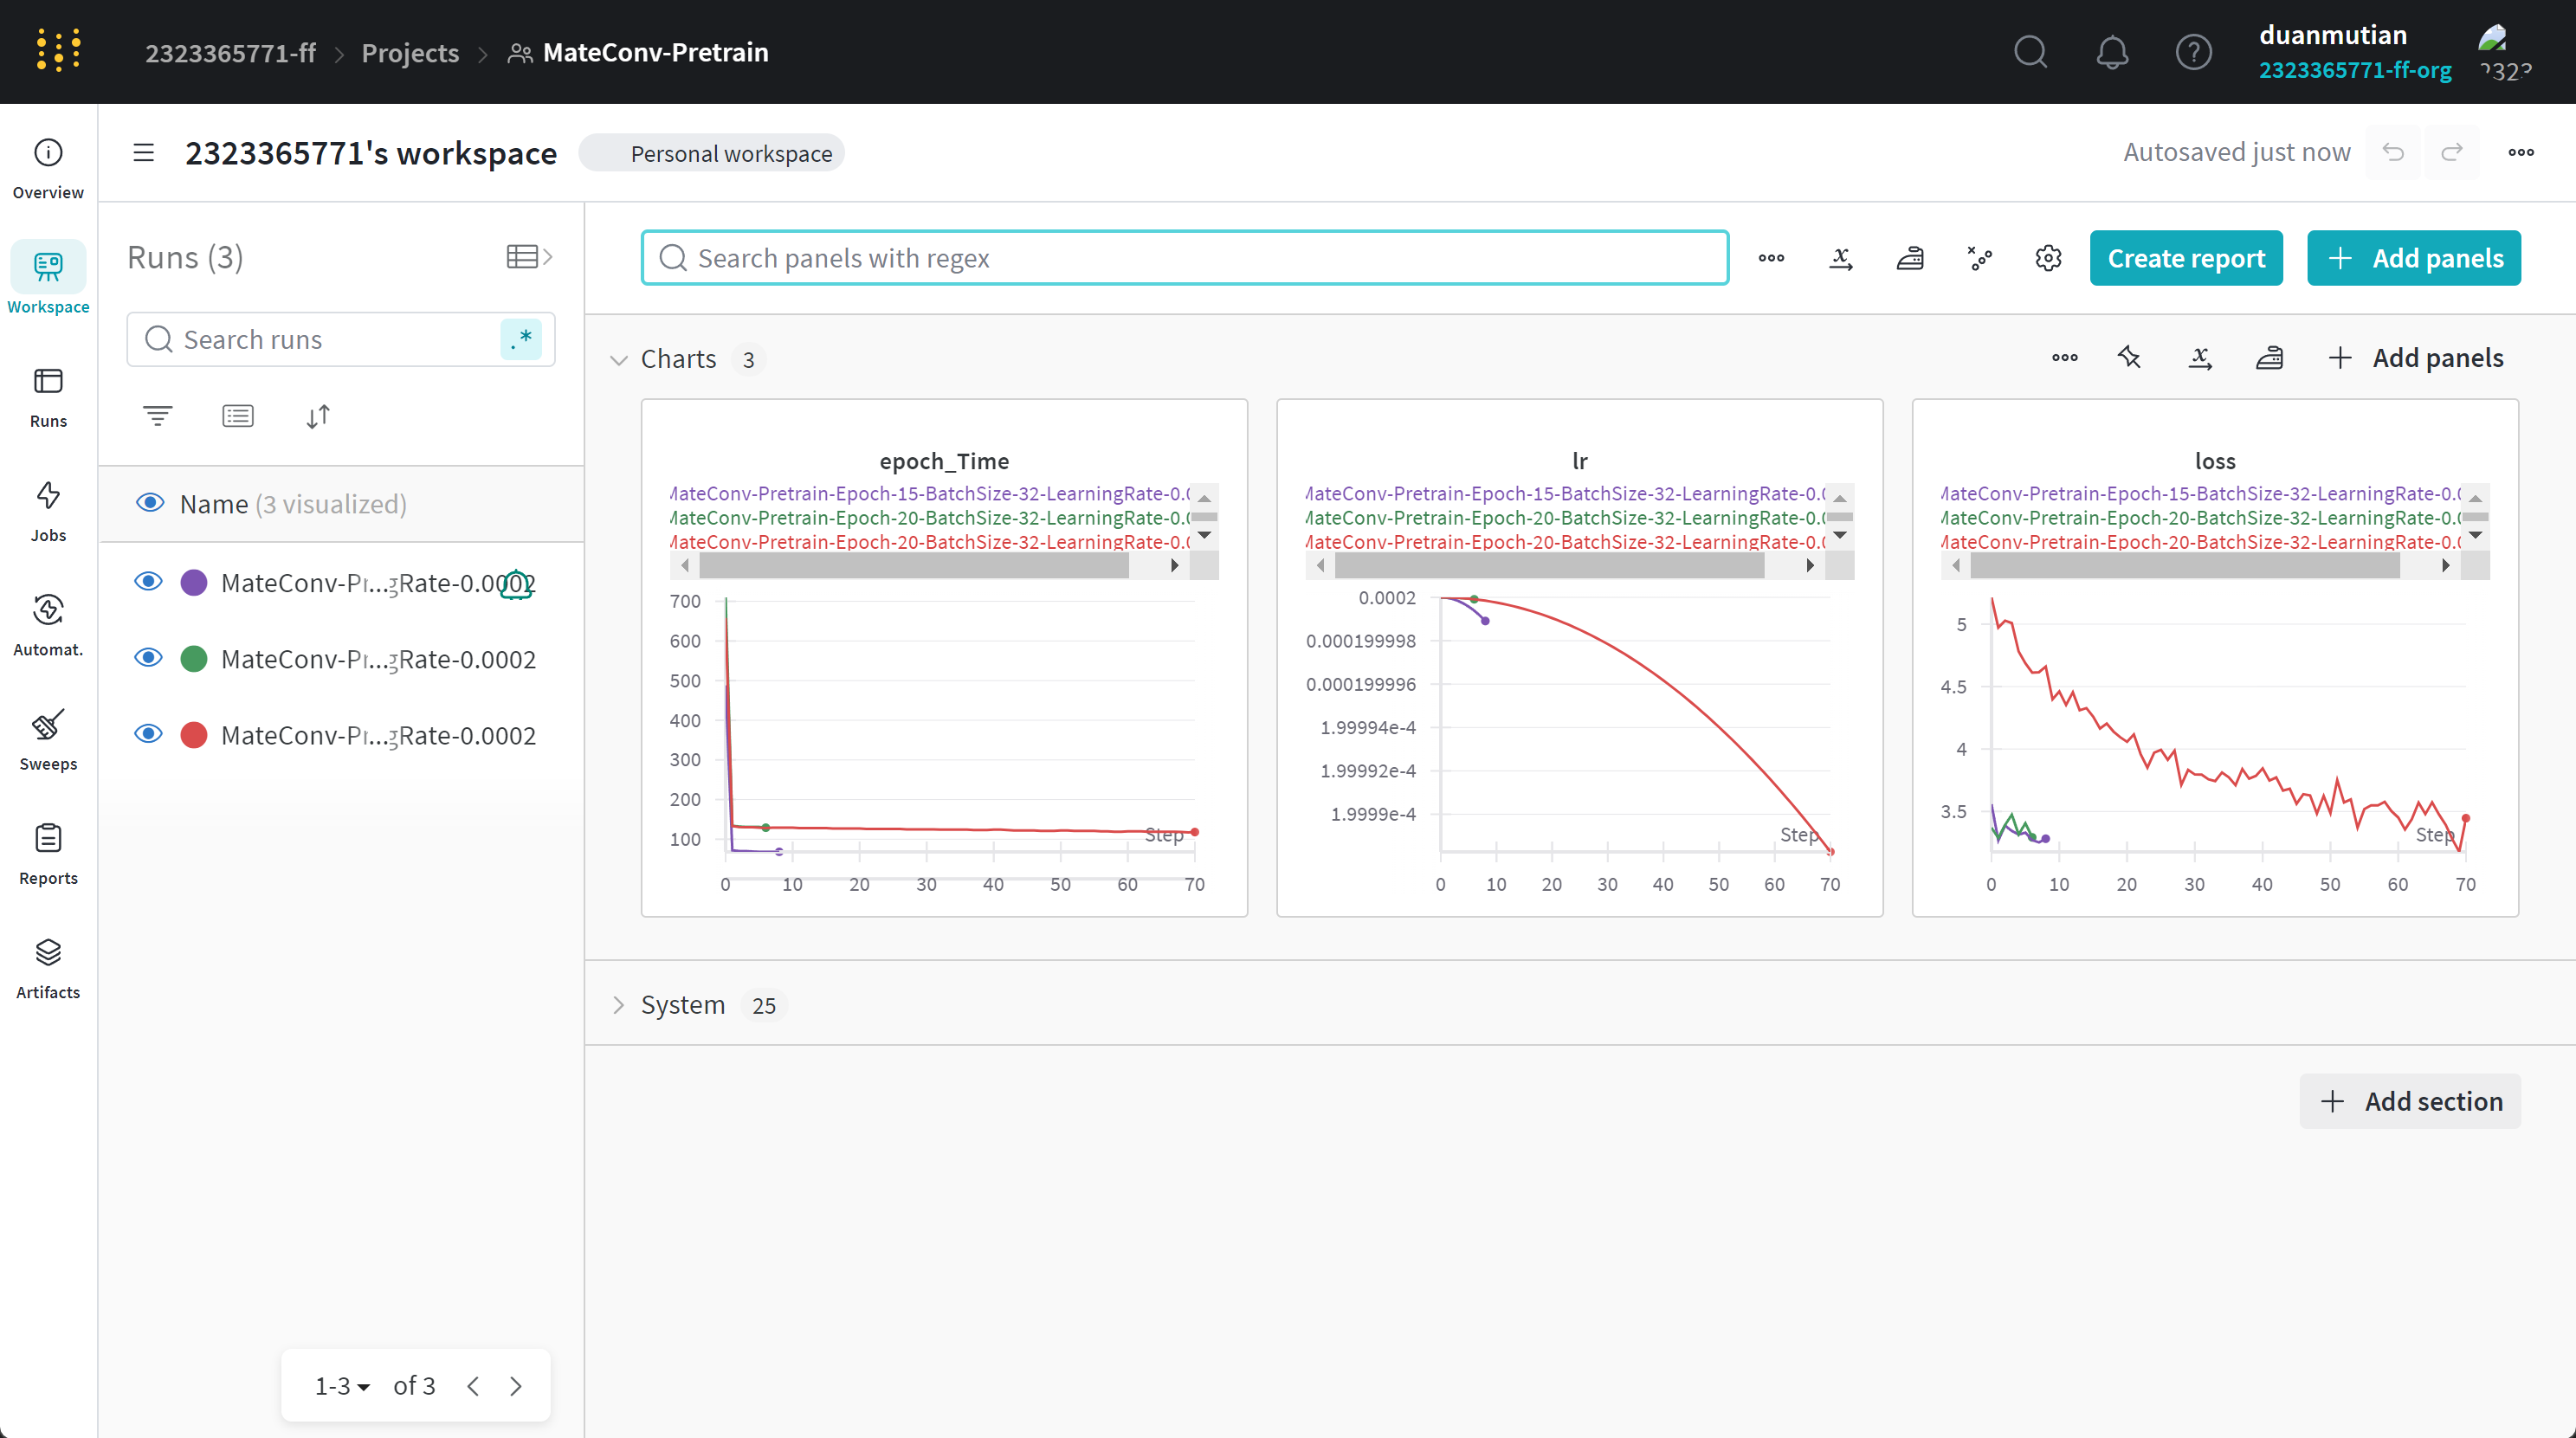Collapse the Charts section
This screenshot has height=1438, width=2576.
point(619,359)
